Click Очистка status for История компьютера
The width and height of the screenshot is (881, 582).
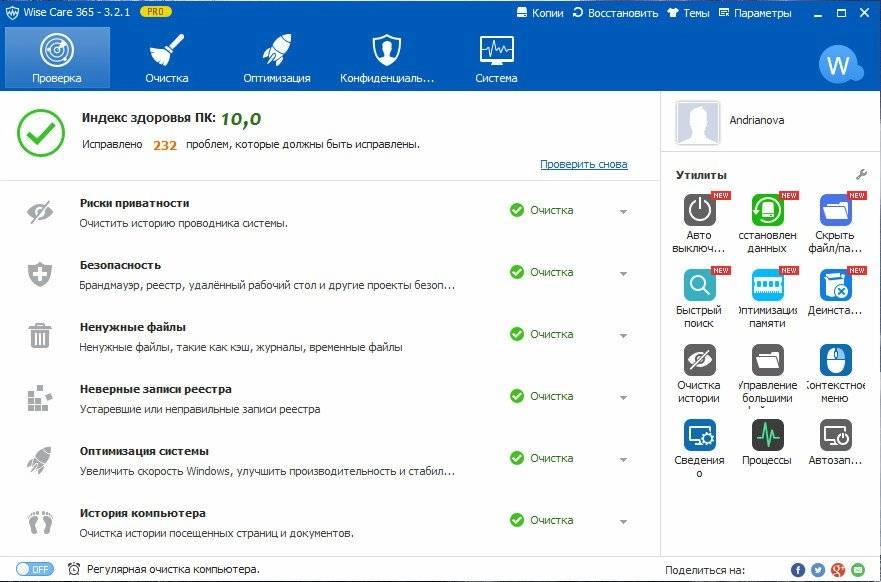(542, 520)
